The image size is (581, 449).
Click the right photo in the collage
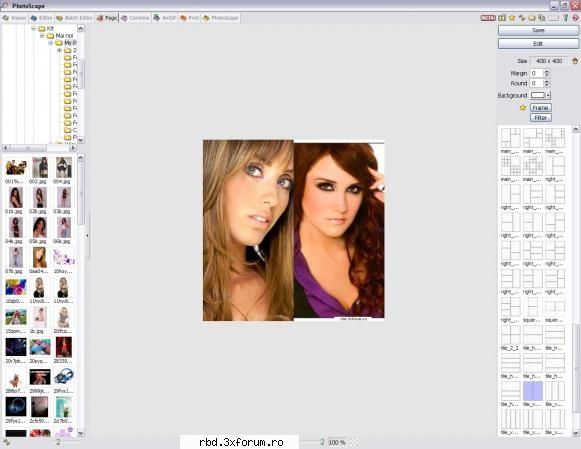pyautogui.click(x=339, y=230)
